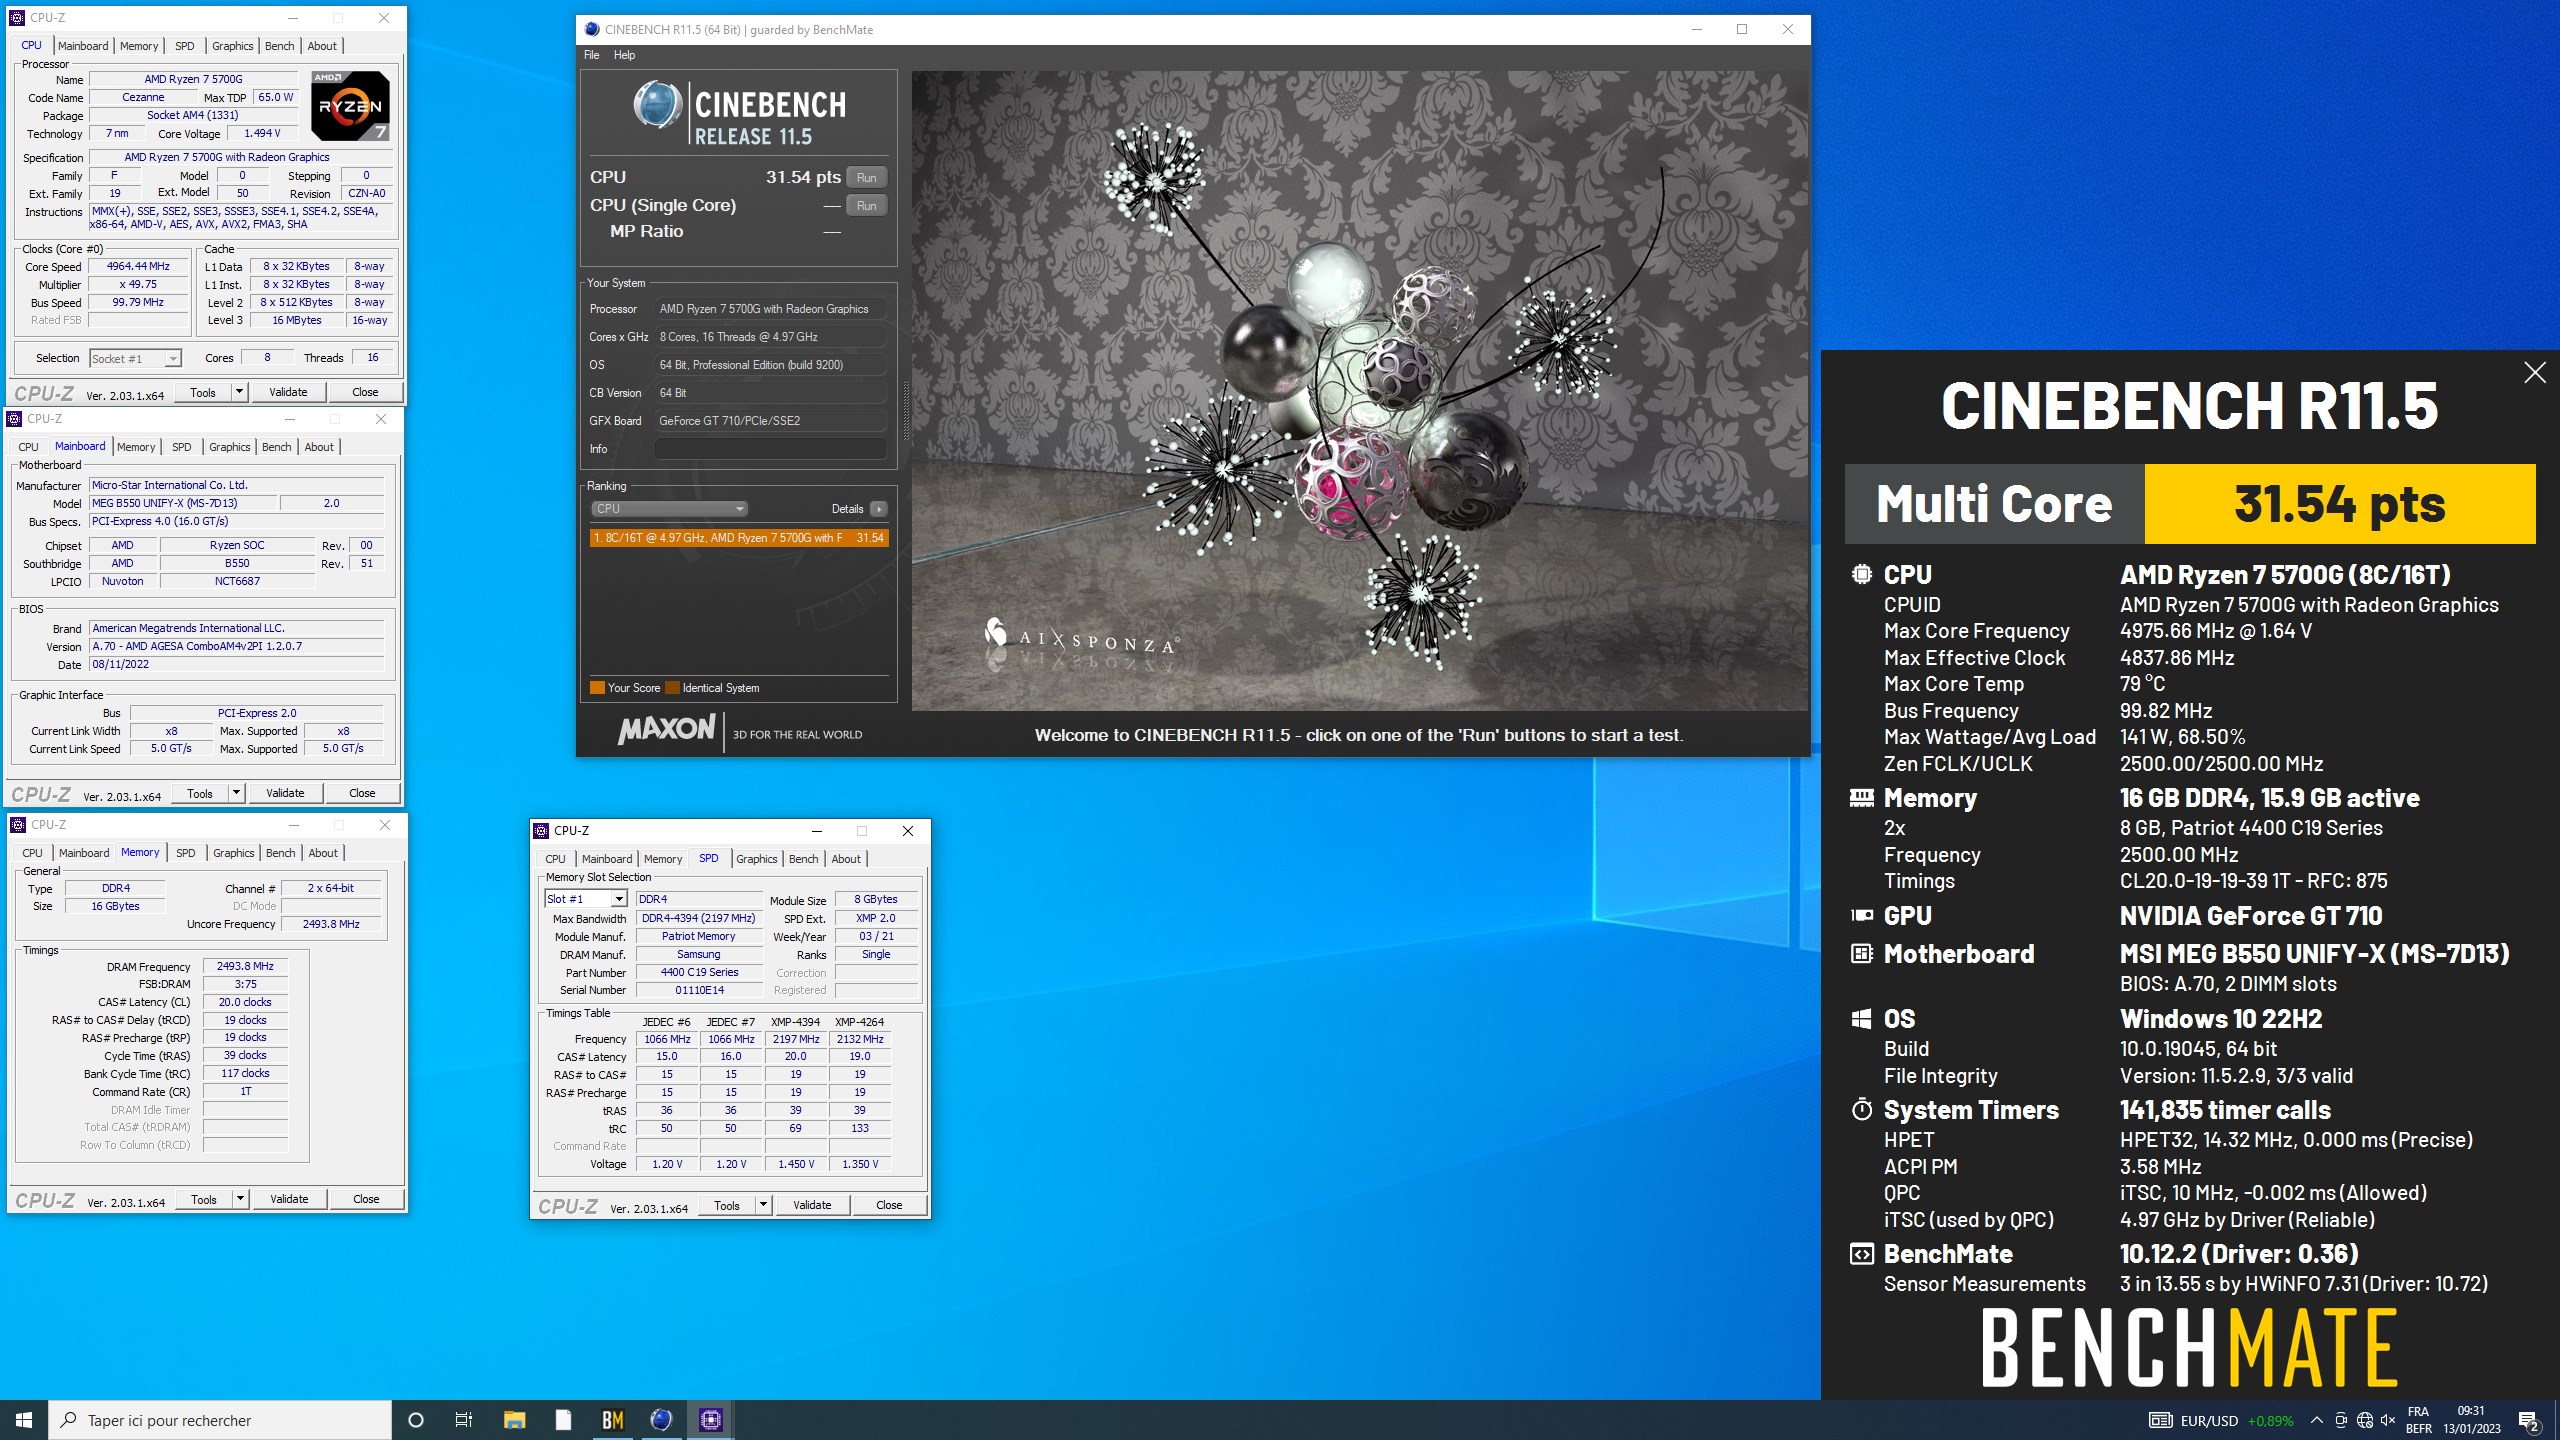Screen dimensions: 2560x1440
Task: Click the Ryzen 7 logo in CPU-Z
Action: click(x=350, y=106)
